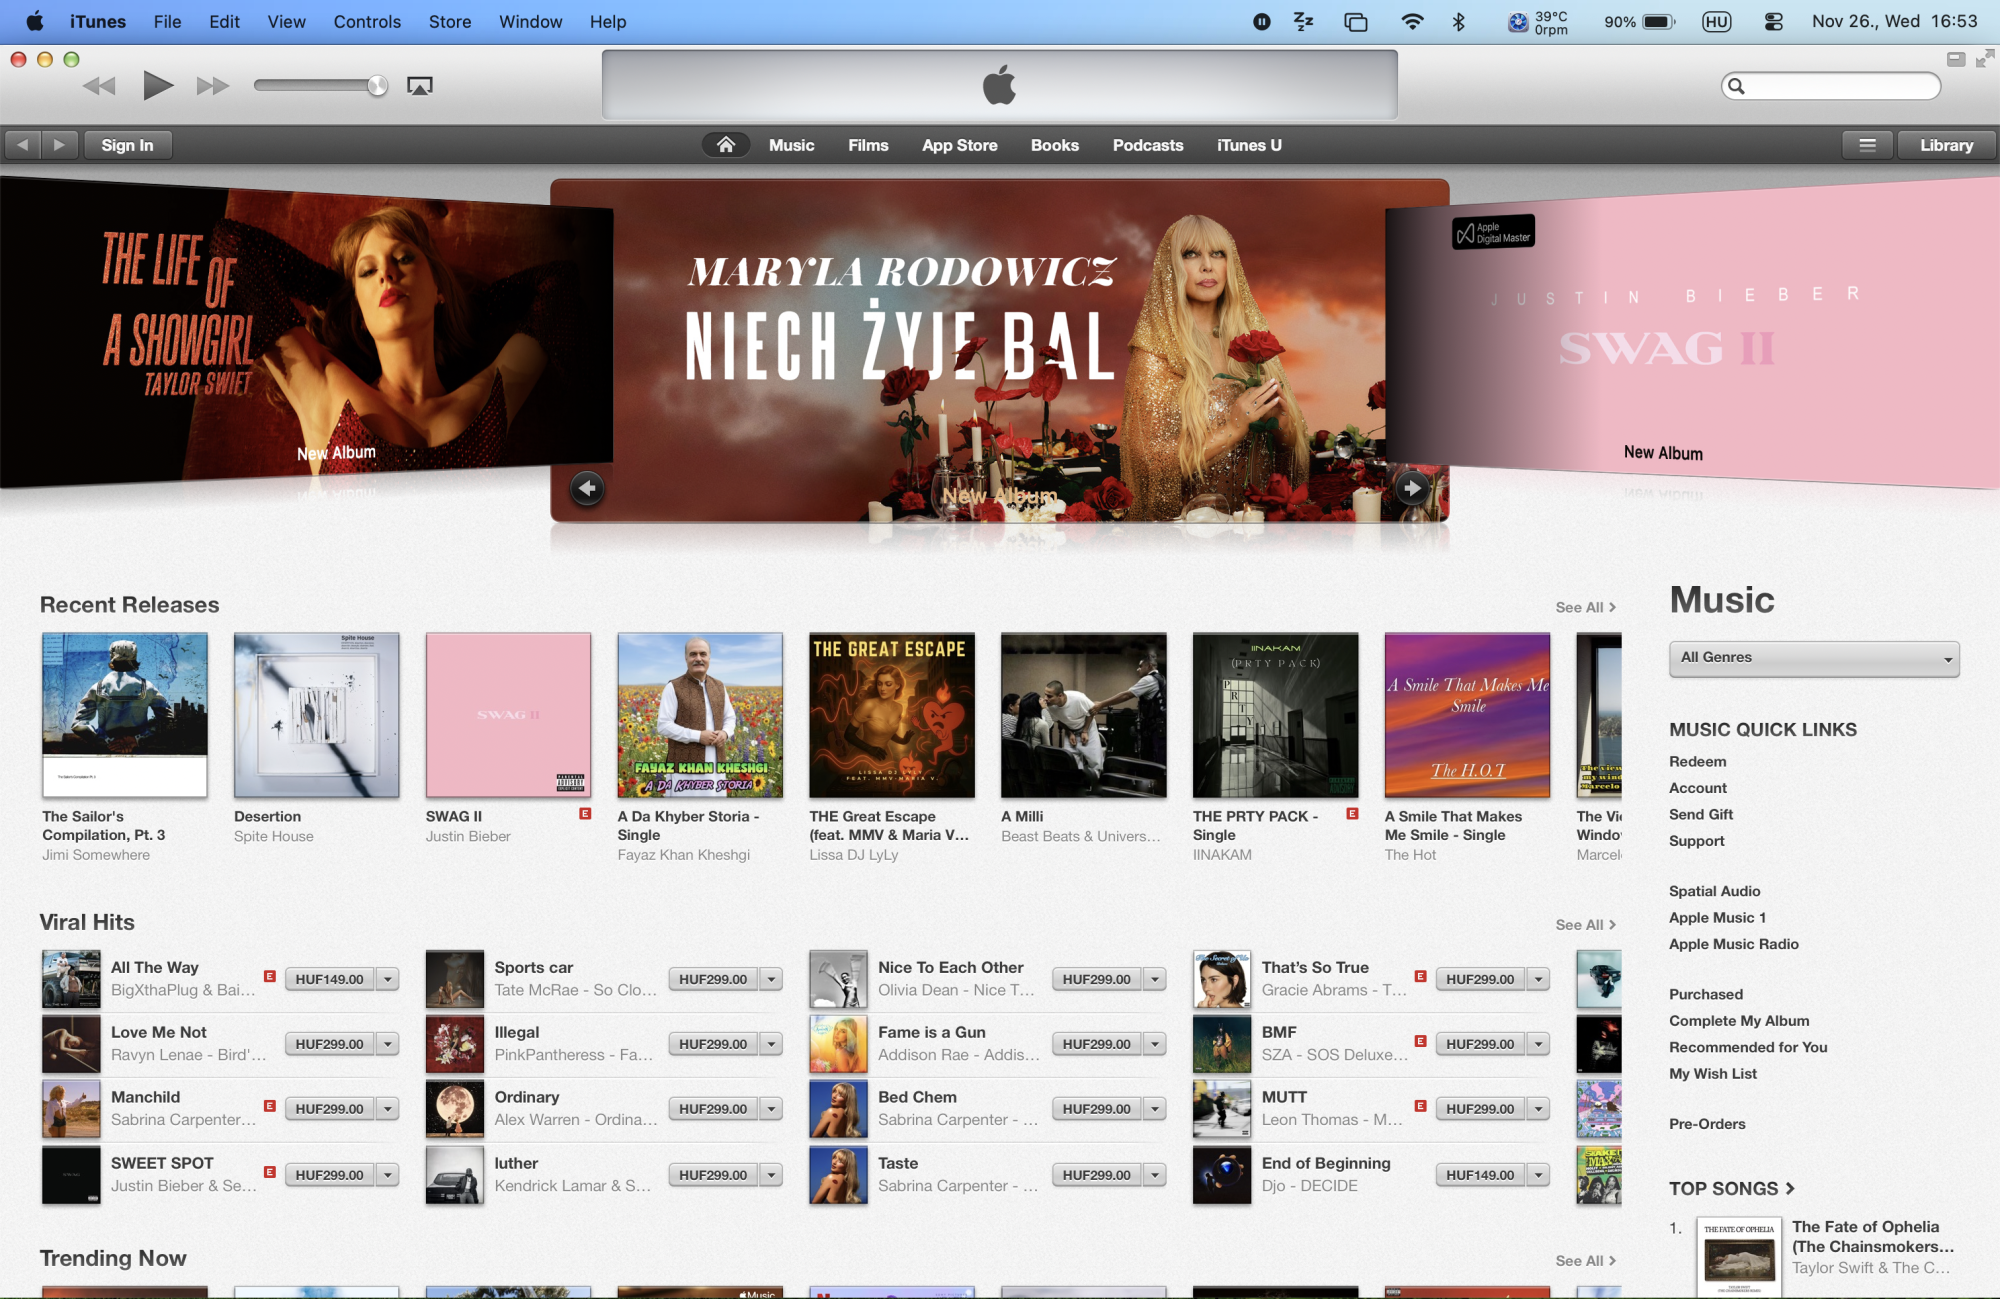Viewport: 2000px width, 1299px height.
Task: Go to iTunes Store home icon
Action: (x=726, y=145)
